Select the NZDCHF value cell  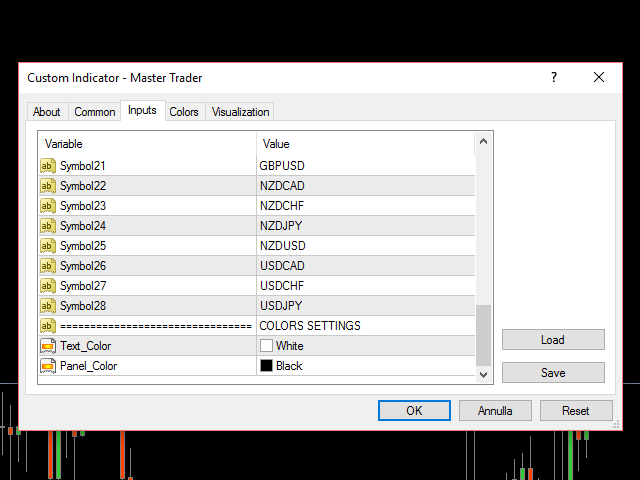366,206
